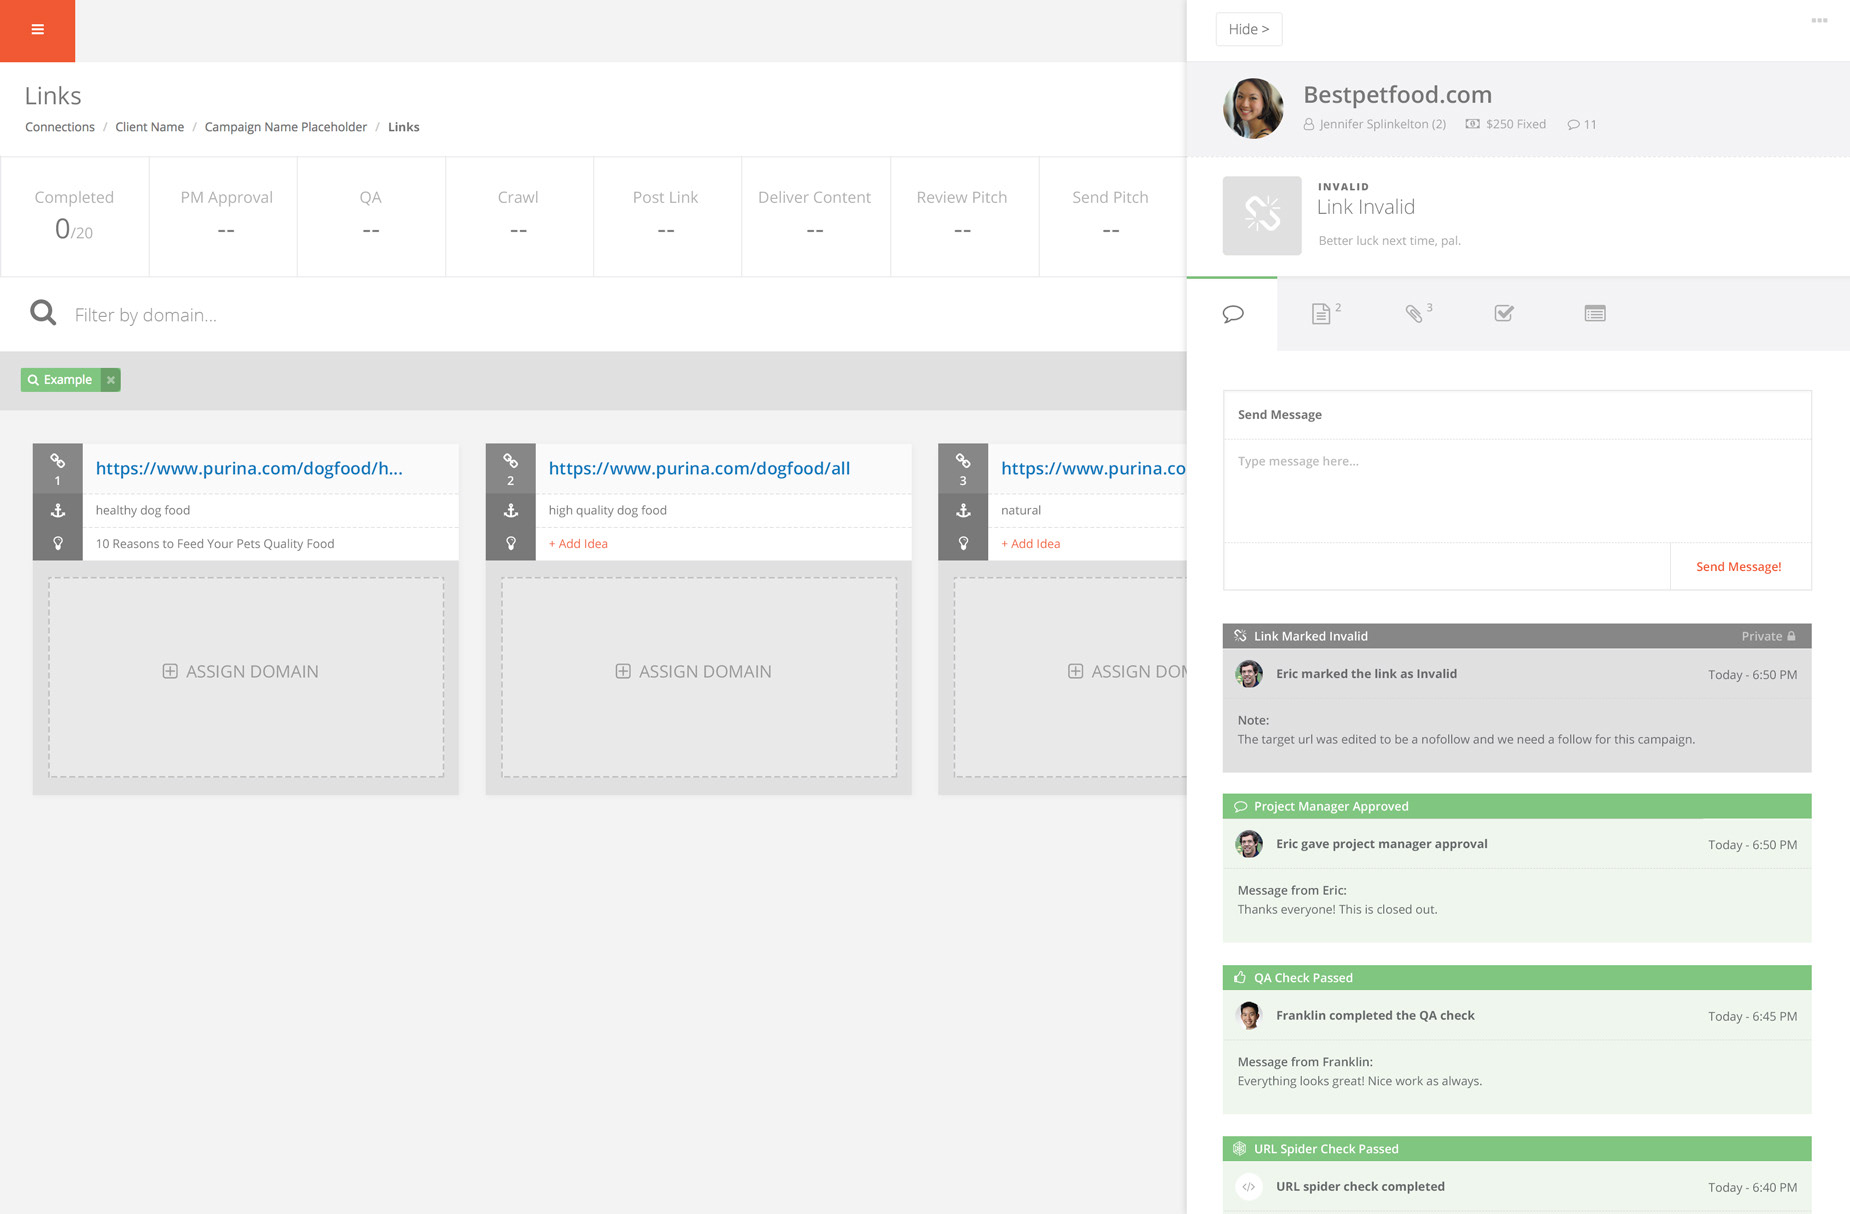This screenshot has height=1214, width=1850.
Task: Click anchor icon for healthy dog food
Action: point(58,510)
